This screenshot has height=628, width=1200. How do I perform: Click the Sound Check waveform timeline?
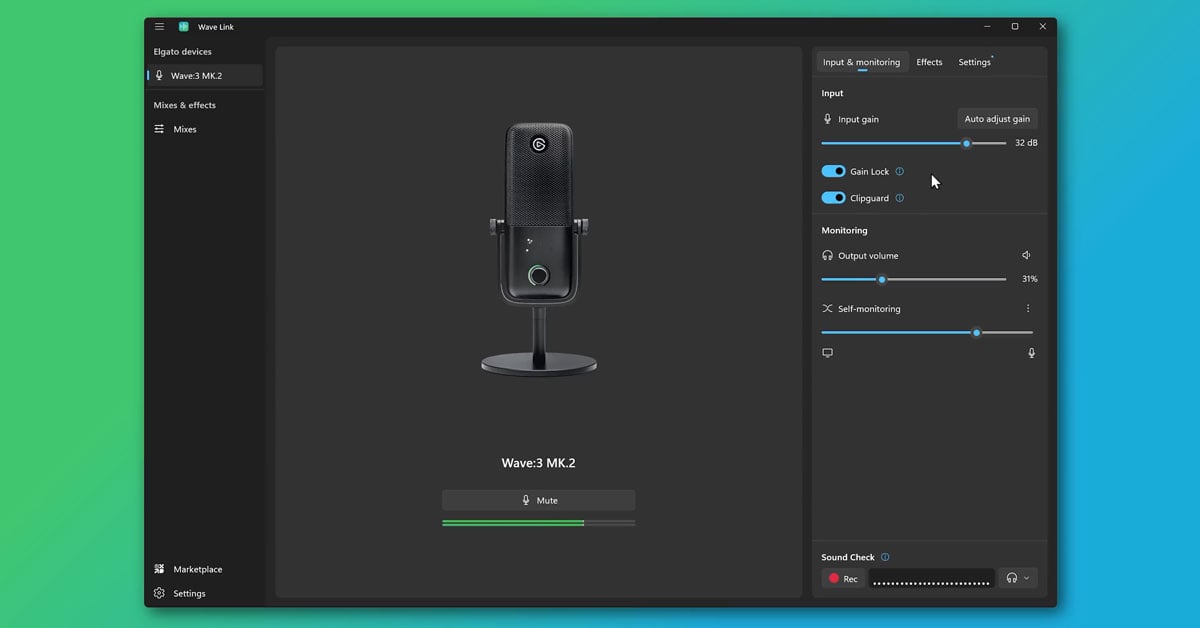[931, 578]
